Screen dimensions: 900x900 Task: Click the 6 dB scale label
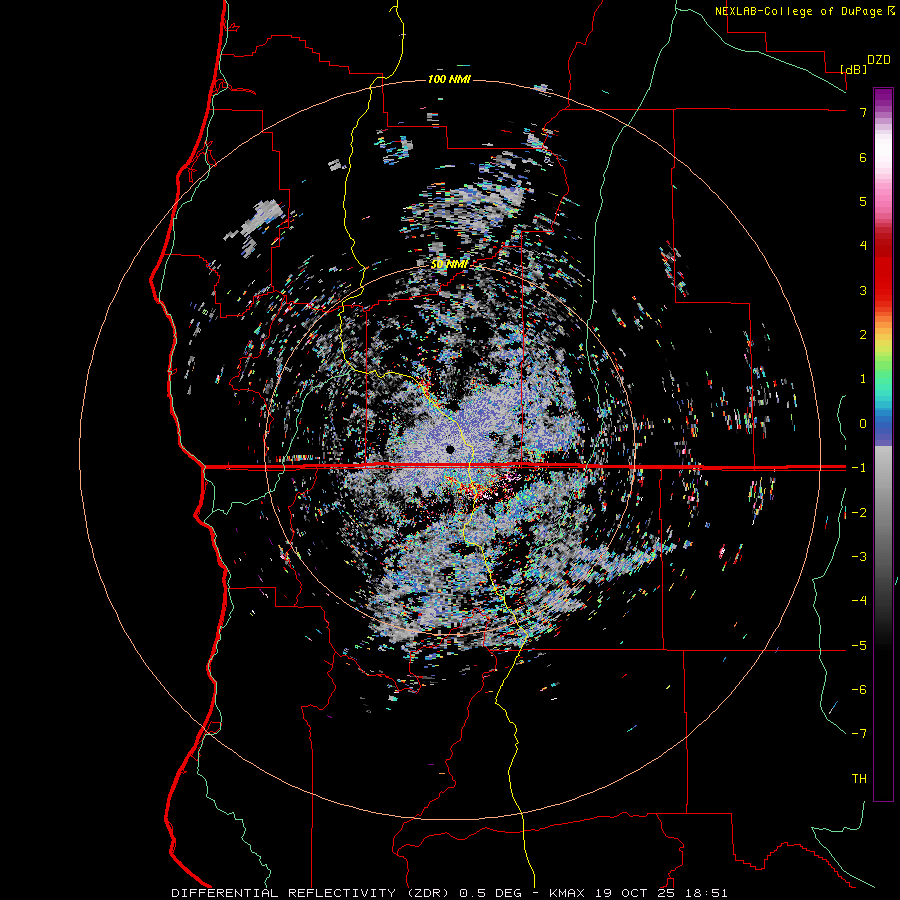pos(863,157)
